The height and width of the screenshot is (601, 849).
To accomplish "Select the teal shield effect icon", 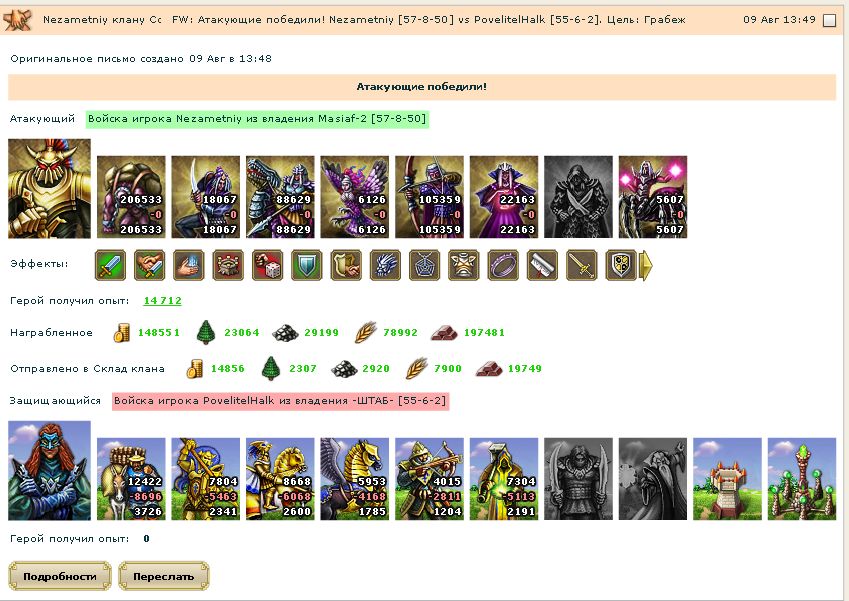I will [306, 265].
